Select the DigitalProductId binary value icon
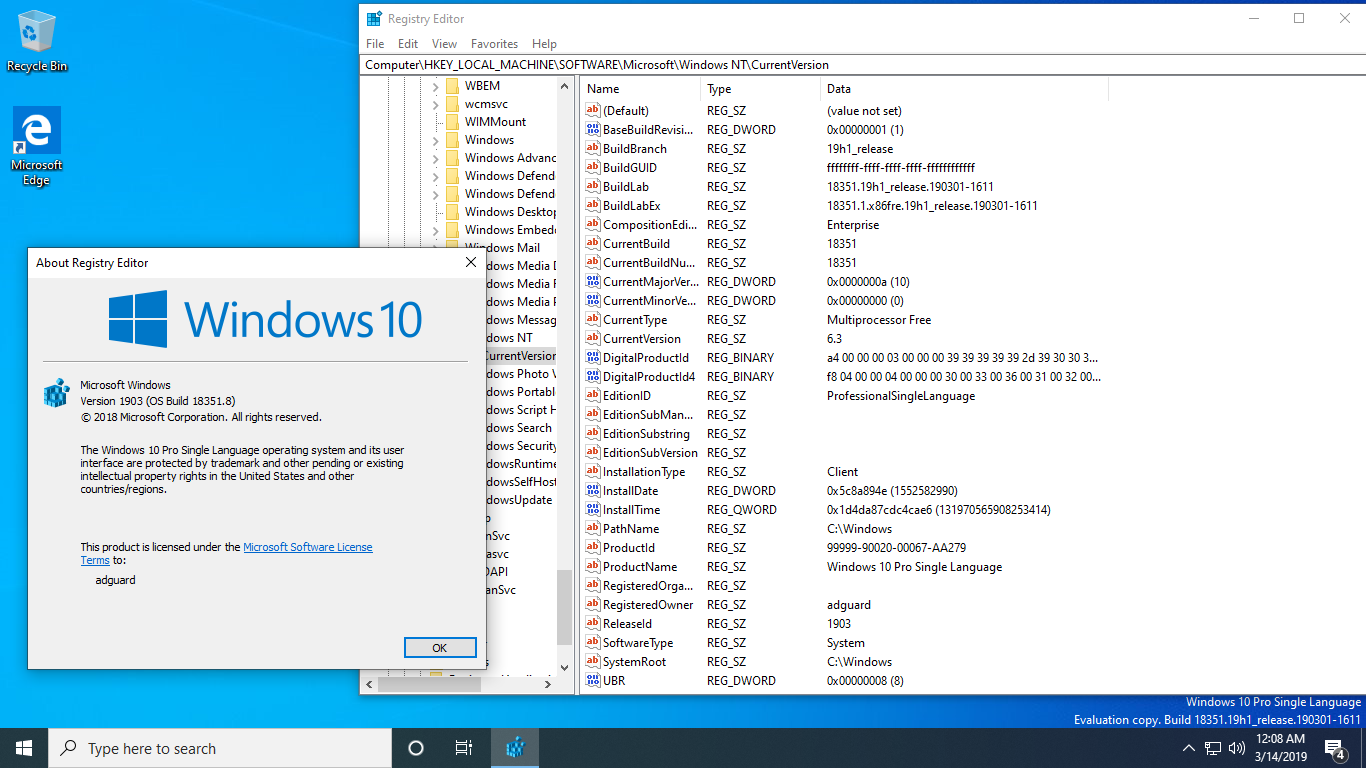Screen dimensions: 1366x768 pyautogui.click(x=593, y=358)
